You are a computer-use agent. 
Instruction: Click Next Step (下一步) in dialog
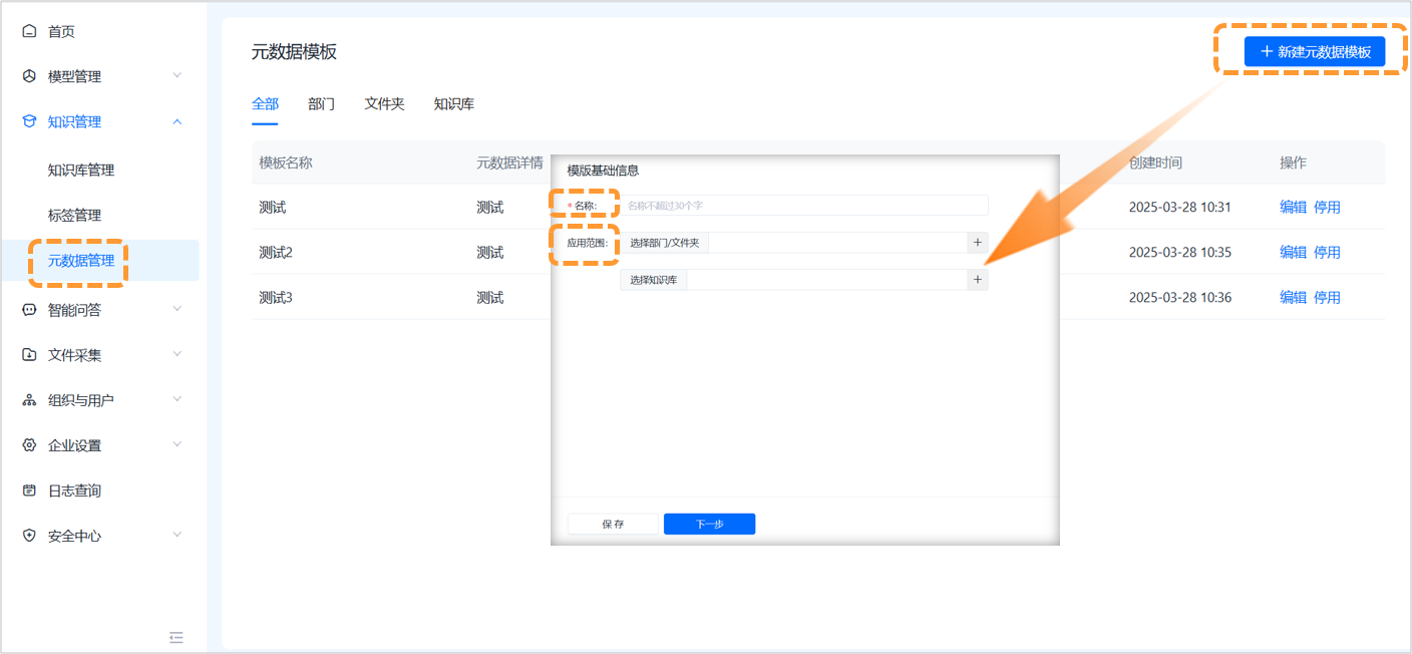coord(709,524)
